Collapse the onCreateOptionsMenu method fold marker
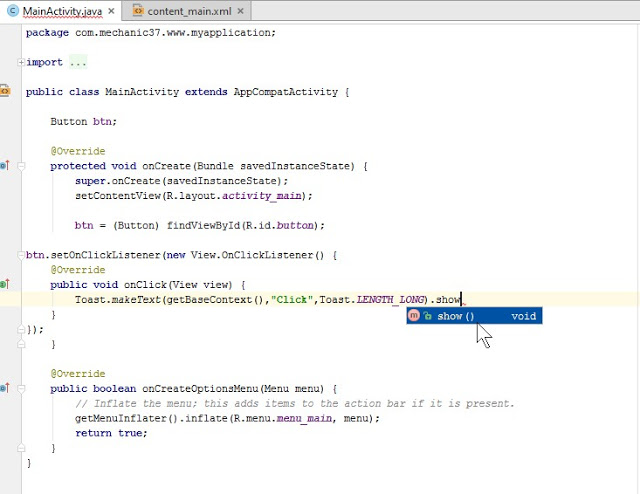 coord(21,389)
